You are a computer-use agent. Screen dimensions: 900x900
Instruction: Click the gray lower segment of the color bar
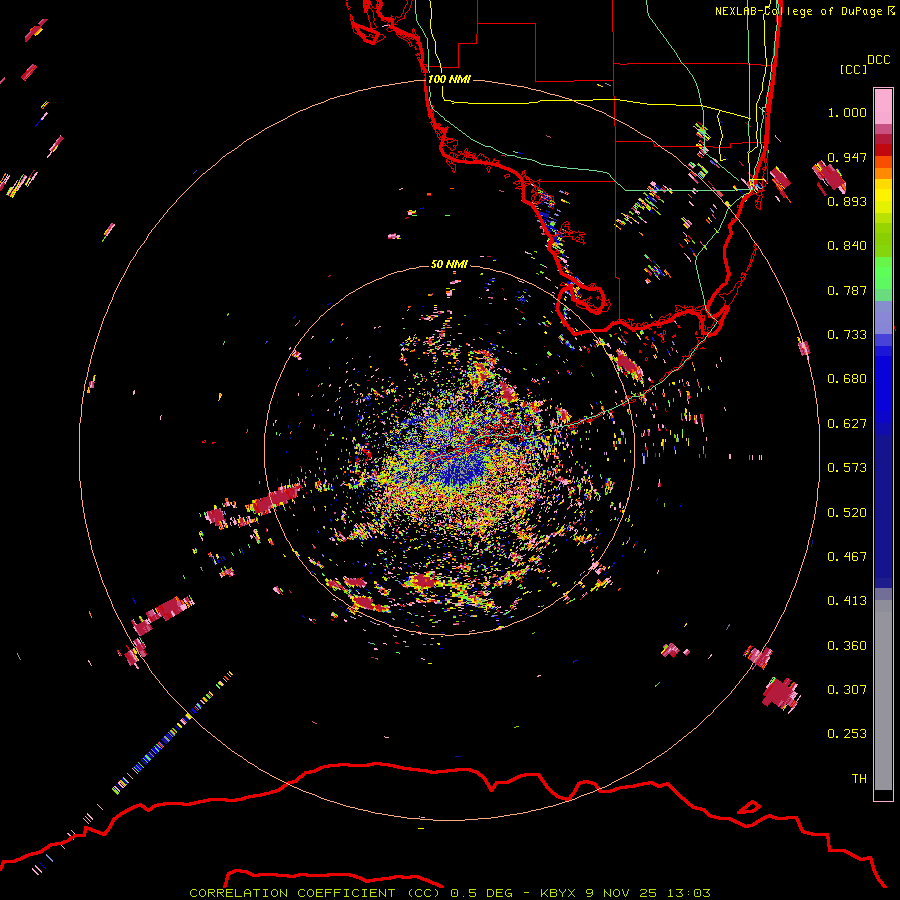883,695
